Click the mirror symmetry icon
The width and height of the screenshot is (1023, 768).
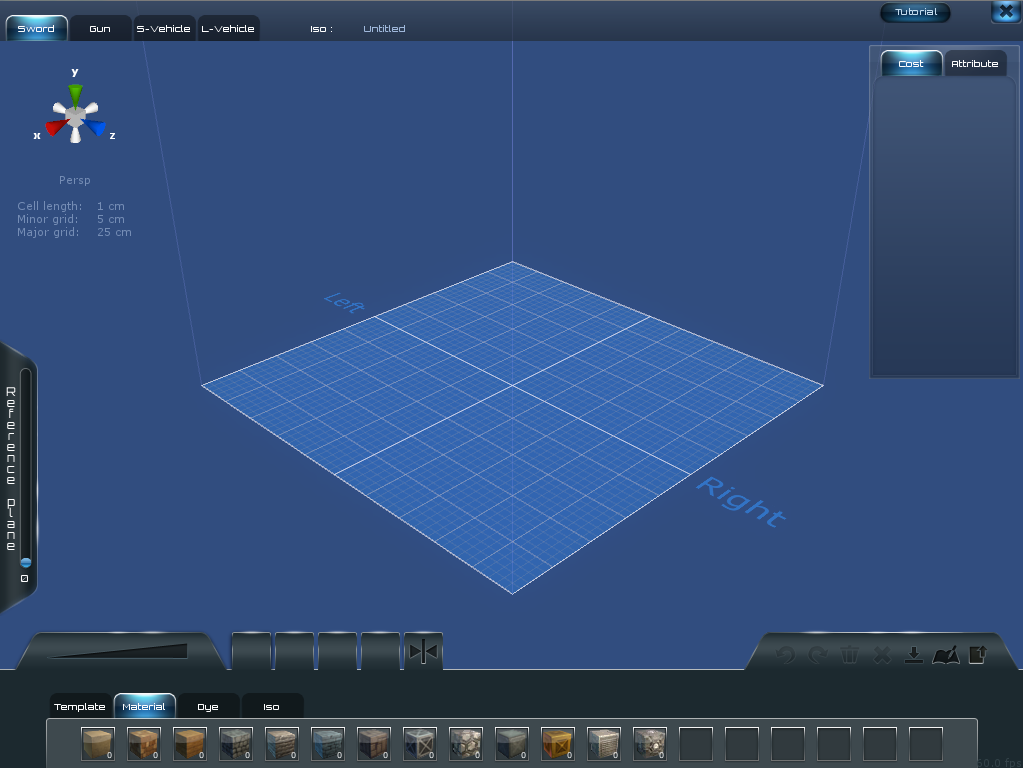click(423, 652)
